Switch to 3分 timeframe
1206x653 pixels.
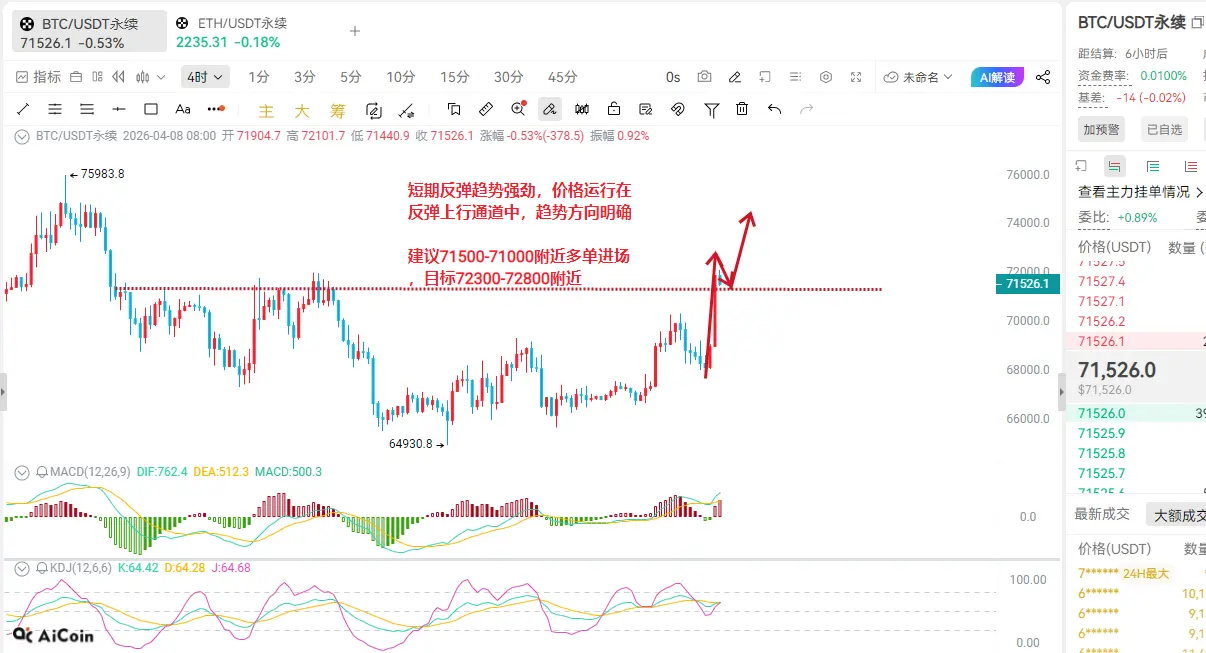[x=305, y=77]
